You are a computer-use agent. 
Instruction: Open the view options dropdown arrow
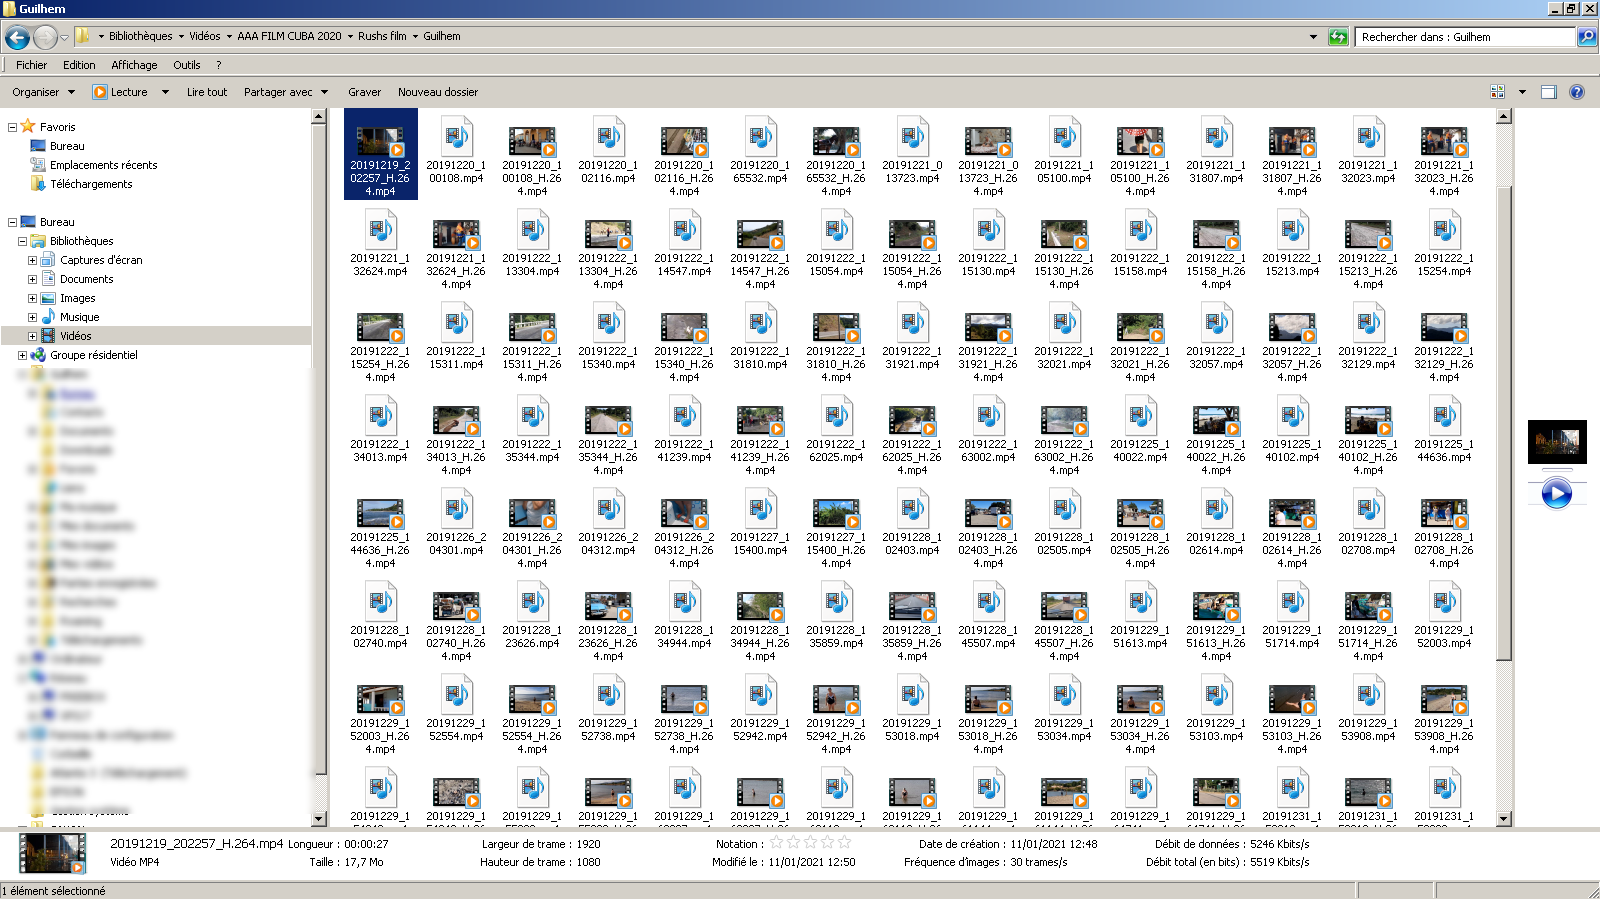tap(1522, 92)
